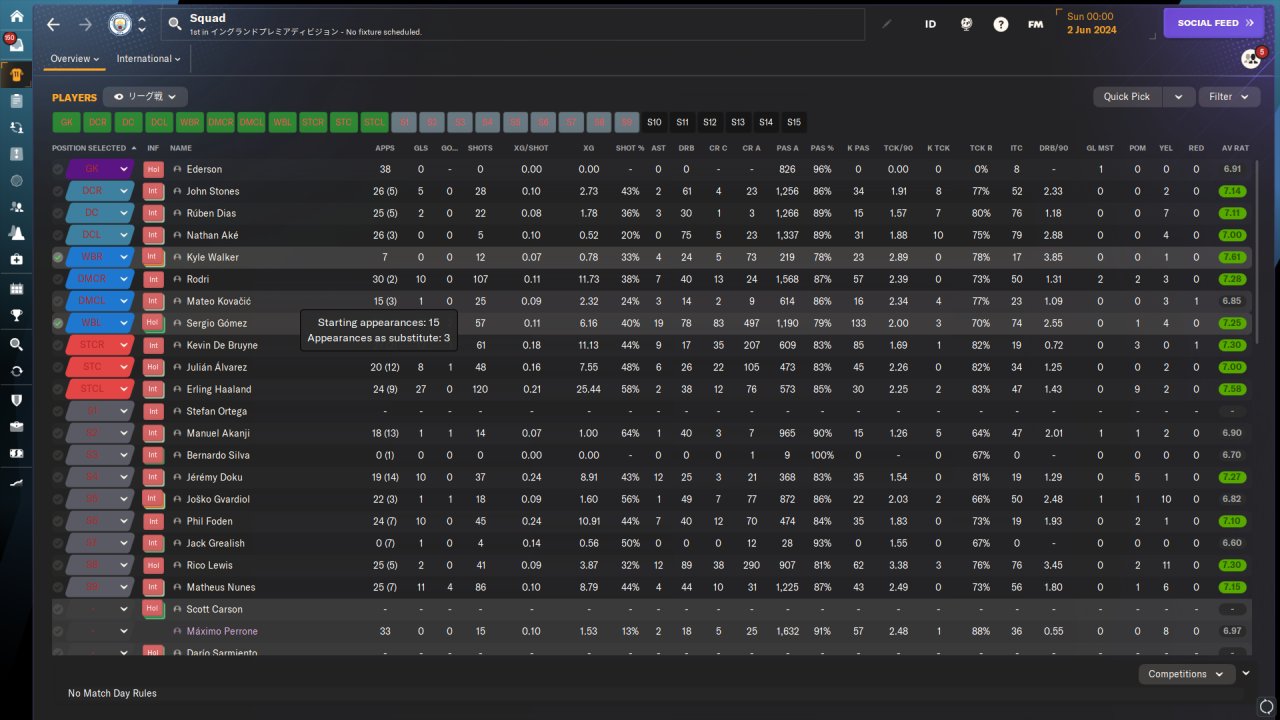Screen dimensions: 1280x720
Task: Click the player list vertical scrollbar
Action: click(1257, 250)
